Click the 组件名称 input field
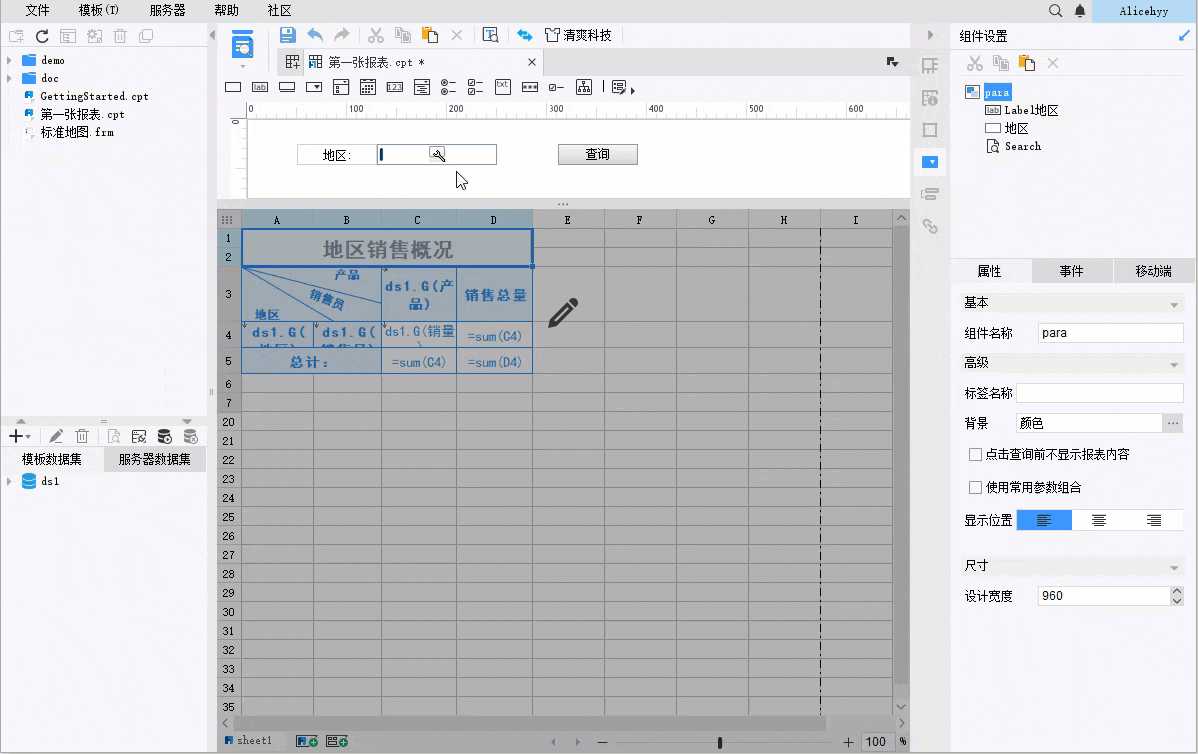Screen dimensions: 1198x754 1111,333
